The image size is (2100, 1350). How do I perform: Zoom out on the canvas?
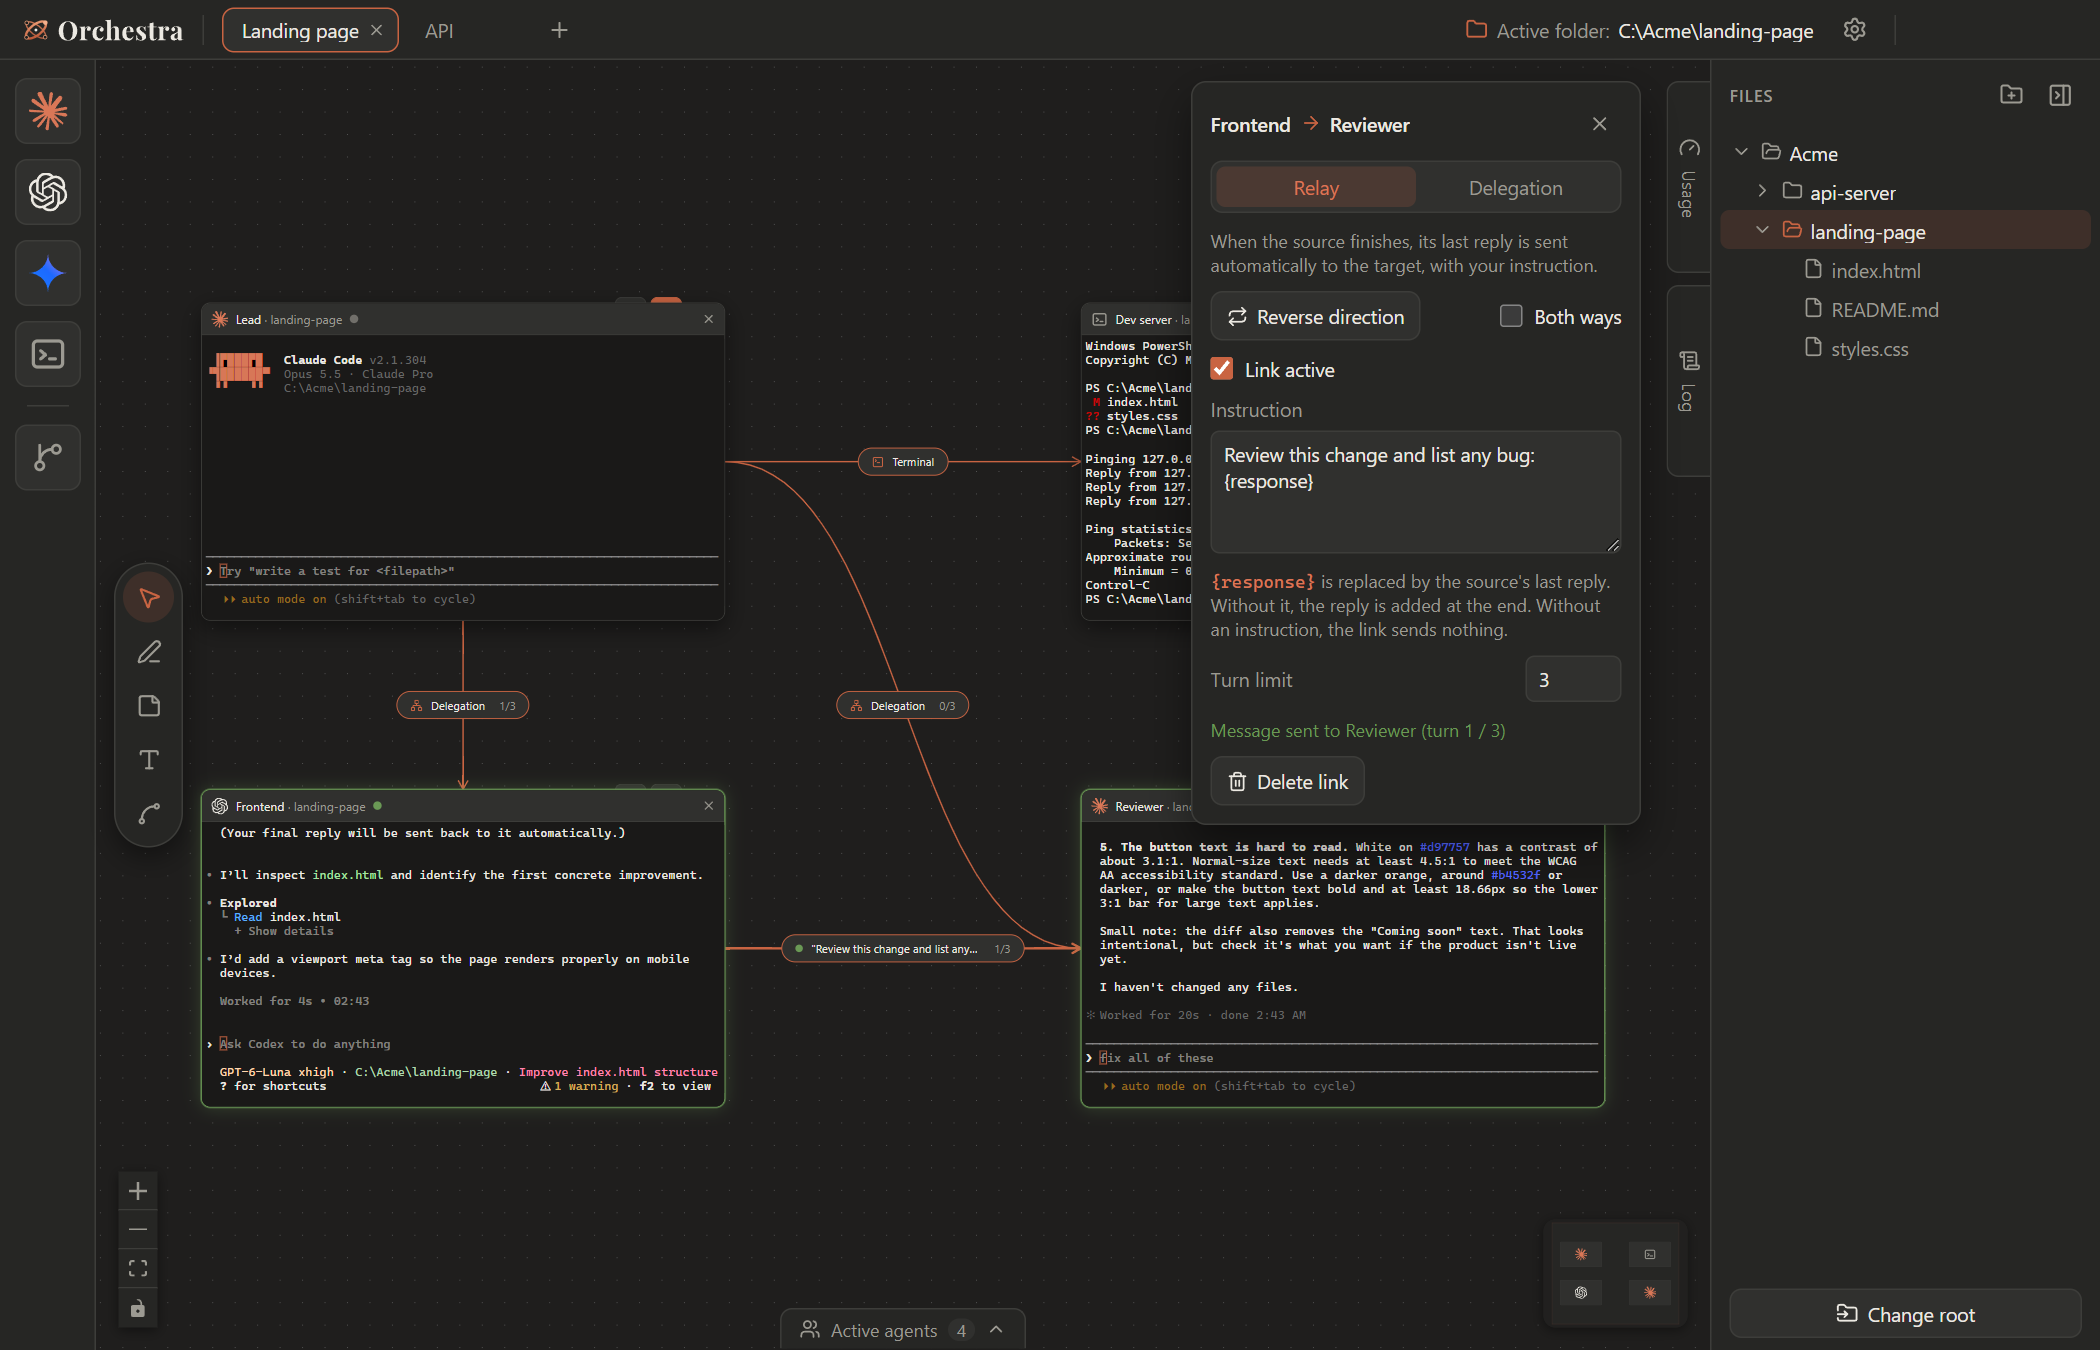point(138,1230)
